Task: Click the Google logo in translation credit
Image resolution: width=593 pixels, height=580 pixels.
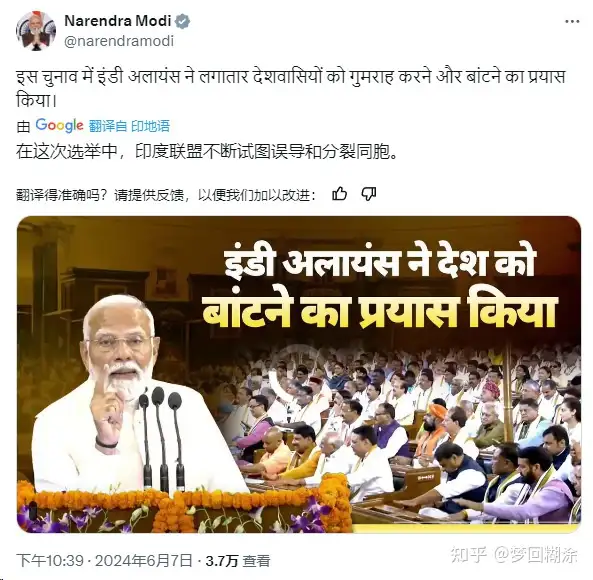Action: tap(59, 126)
